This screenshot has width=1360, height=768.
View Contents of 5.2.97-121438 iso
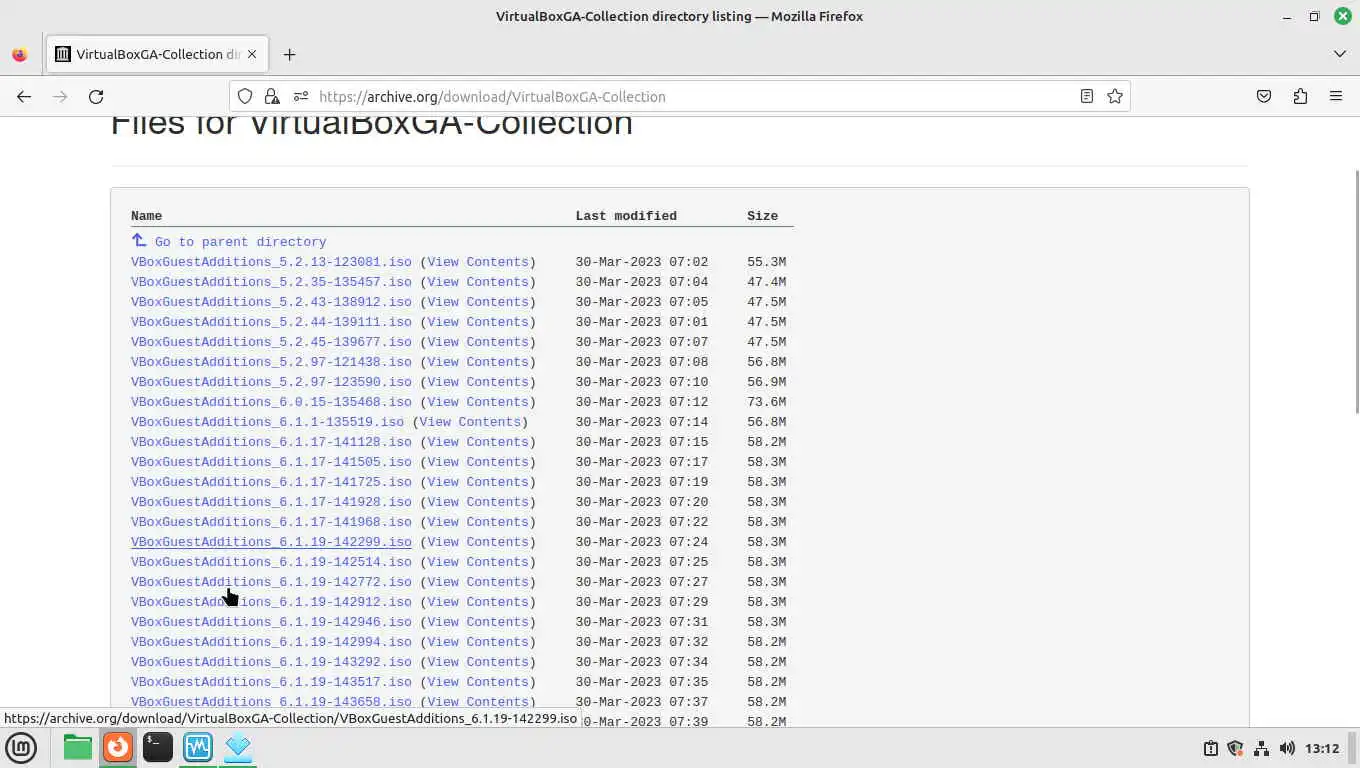pyautogui.click(x=478, y=362)
